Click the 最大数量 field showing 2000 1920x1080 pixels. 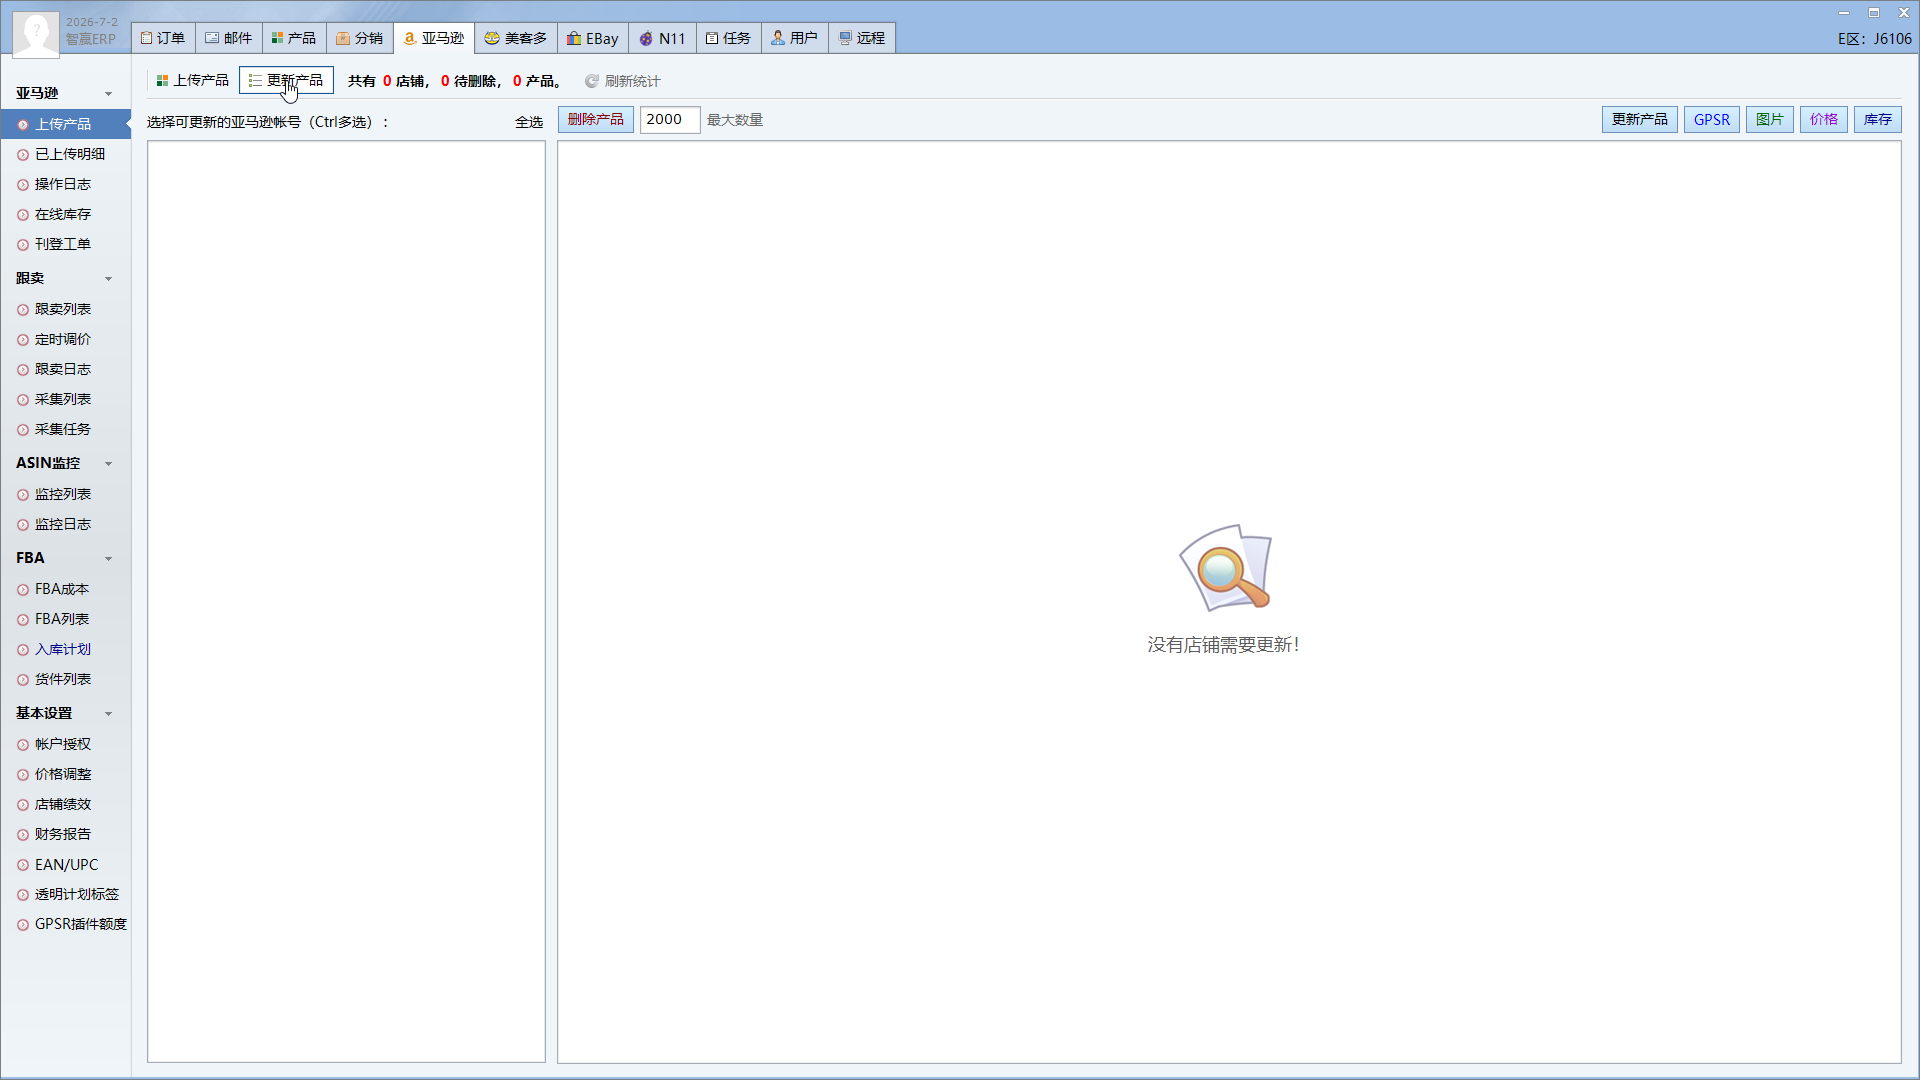pyautogui.click(x=670, y=119)
